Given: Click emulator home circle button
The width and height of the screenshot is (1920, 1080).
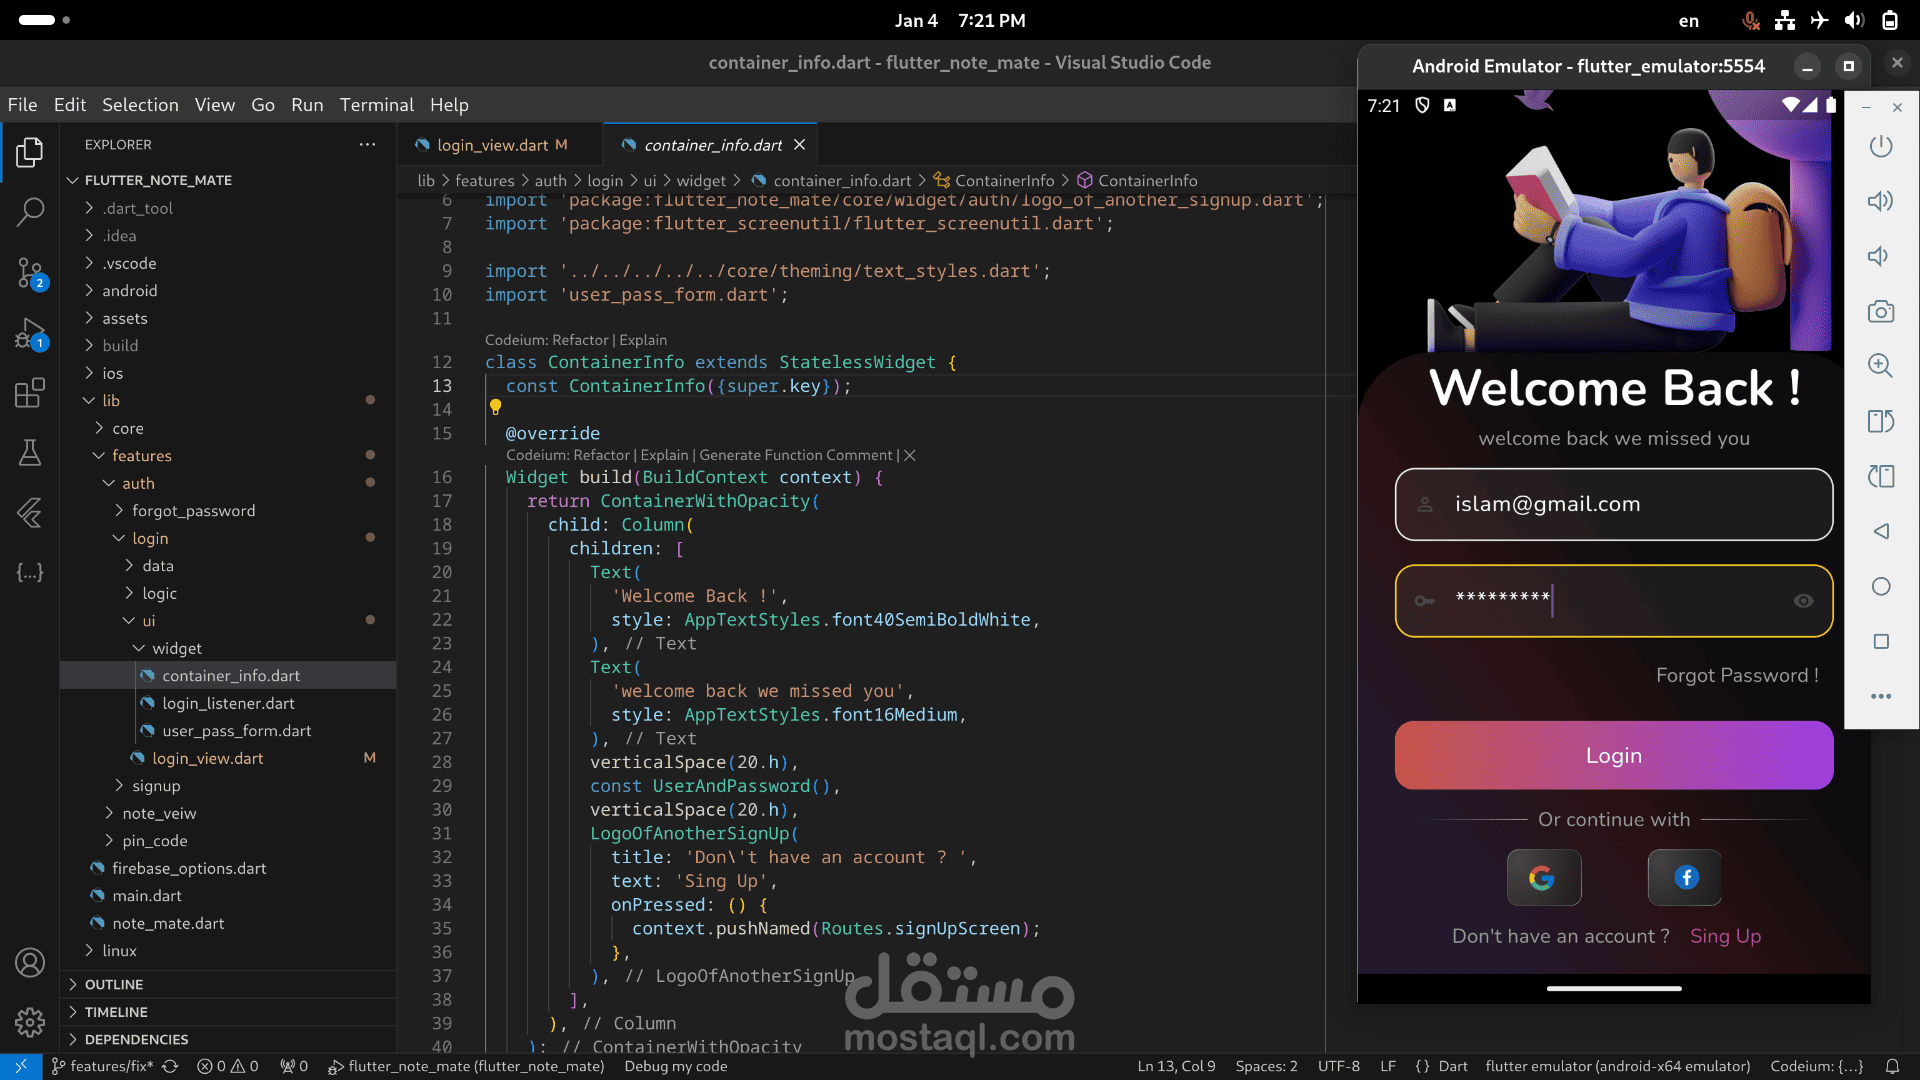Looking at the screenshot, I should tap(1881, 586).
